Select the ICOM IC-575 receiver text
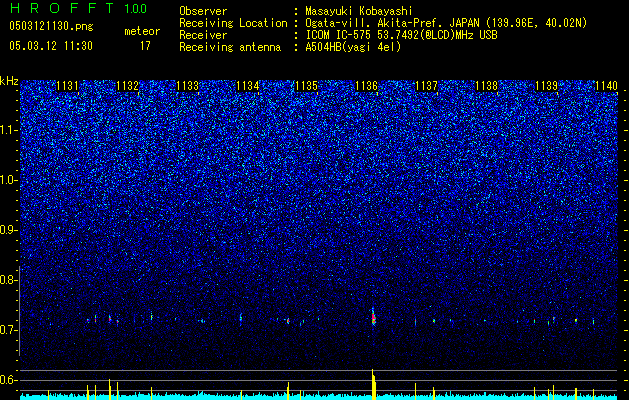Screen dimensions: 629x400 [x=401, y=35]
